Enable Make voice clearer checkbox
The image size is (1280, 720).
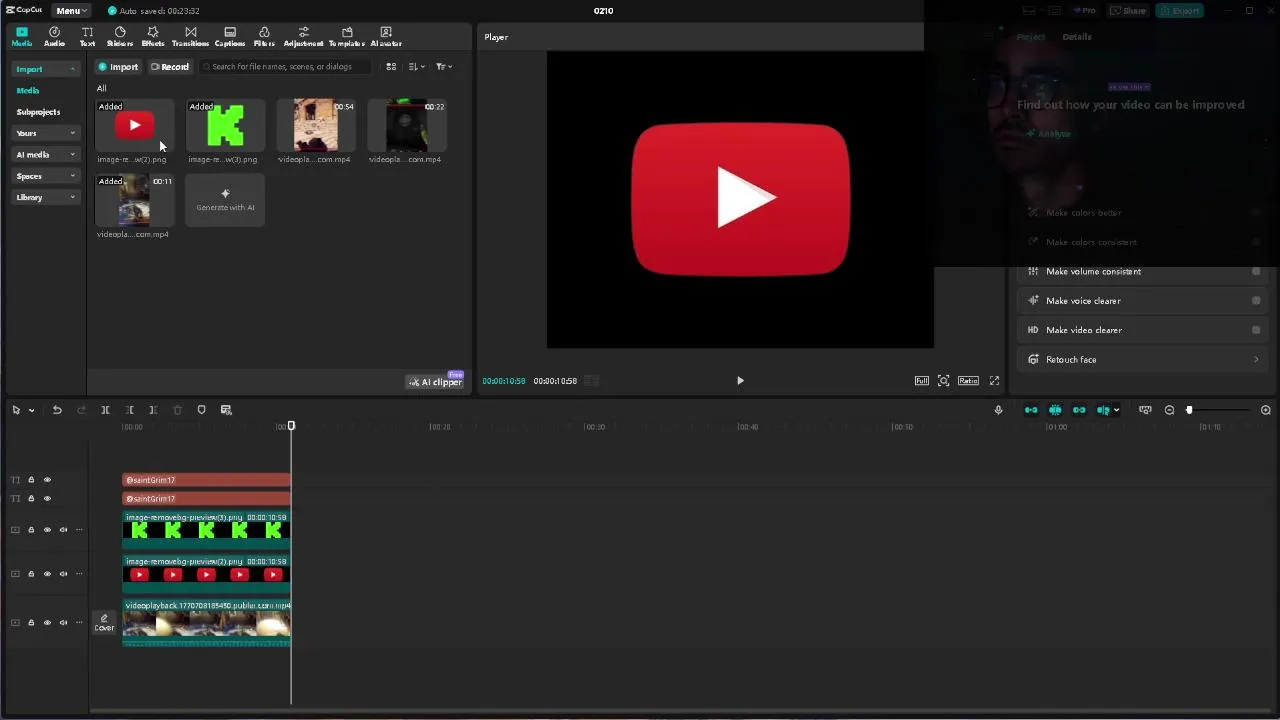1256,300
